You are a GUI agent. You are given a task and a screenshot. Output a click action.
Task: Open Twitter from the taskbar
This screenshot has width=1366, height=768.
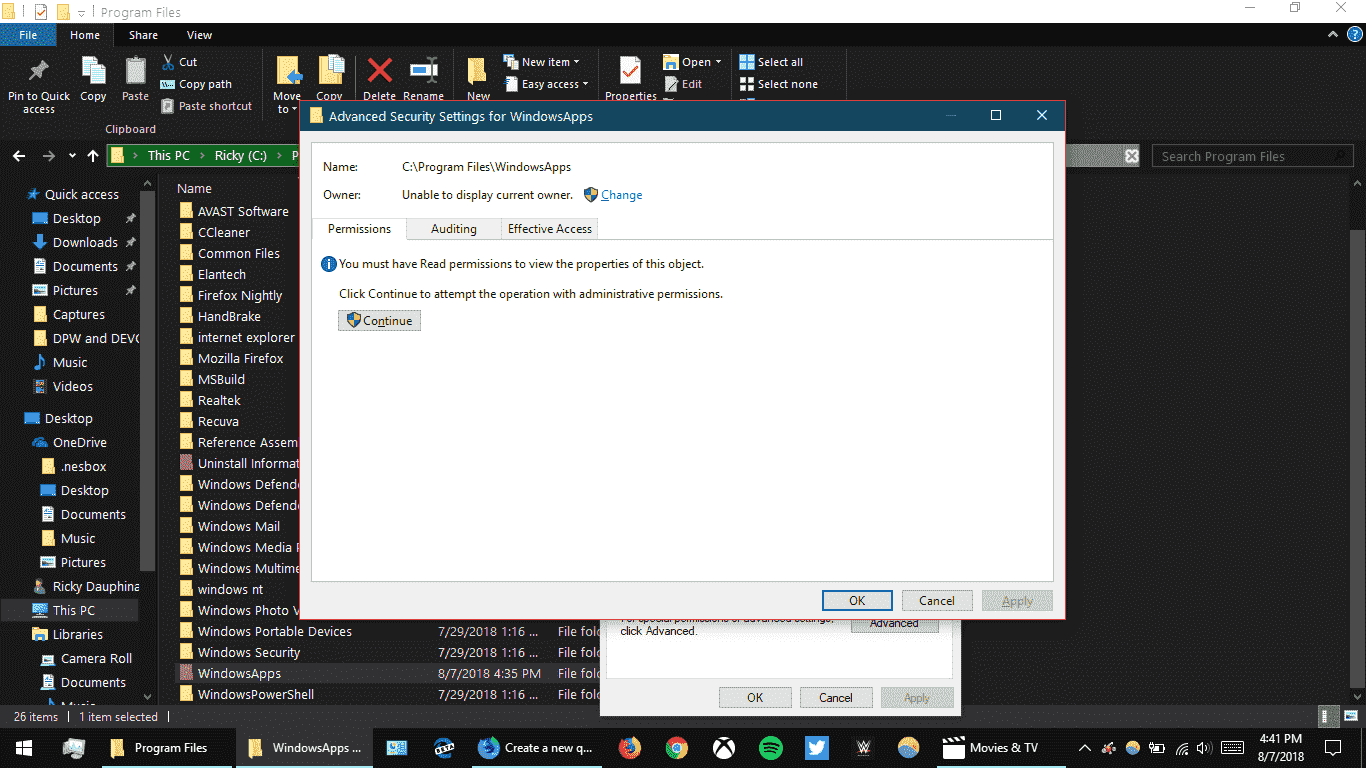point(816,747)
